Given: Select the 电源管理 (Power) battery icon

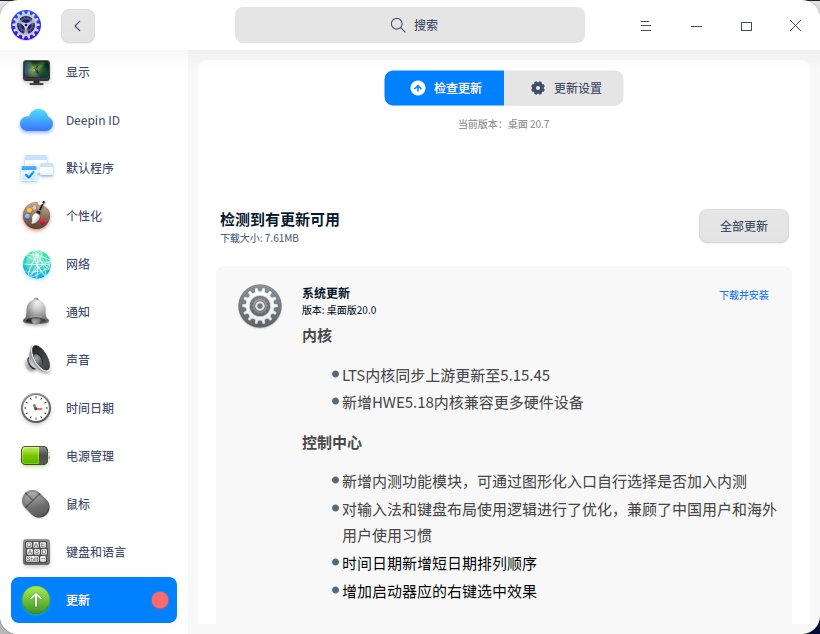Looking at the screenshot, I should pos(35,456).
